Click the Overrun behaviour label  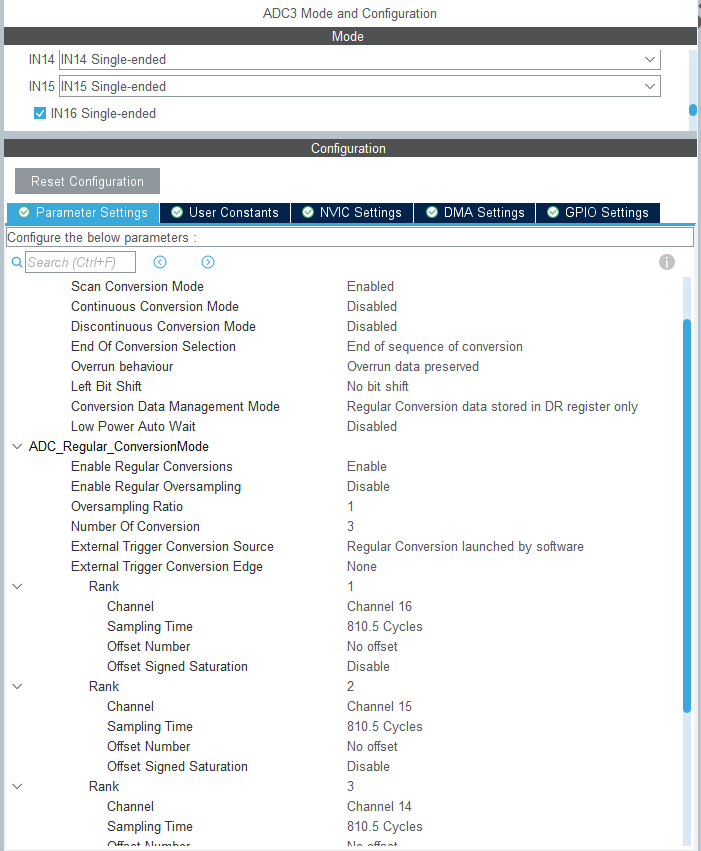(x=122, y=366)
